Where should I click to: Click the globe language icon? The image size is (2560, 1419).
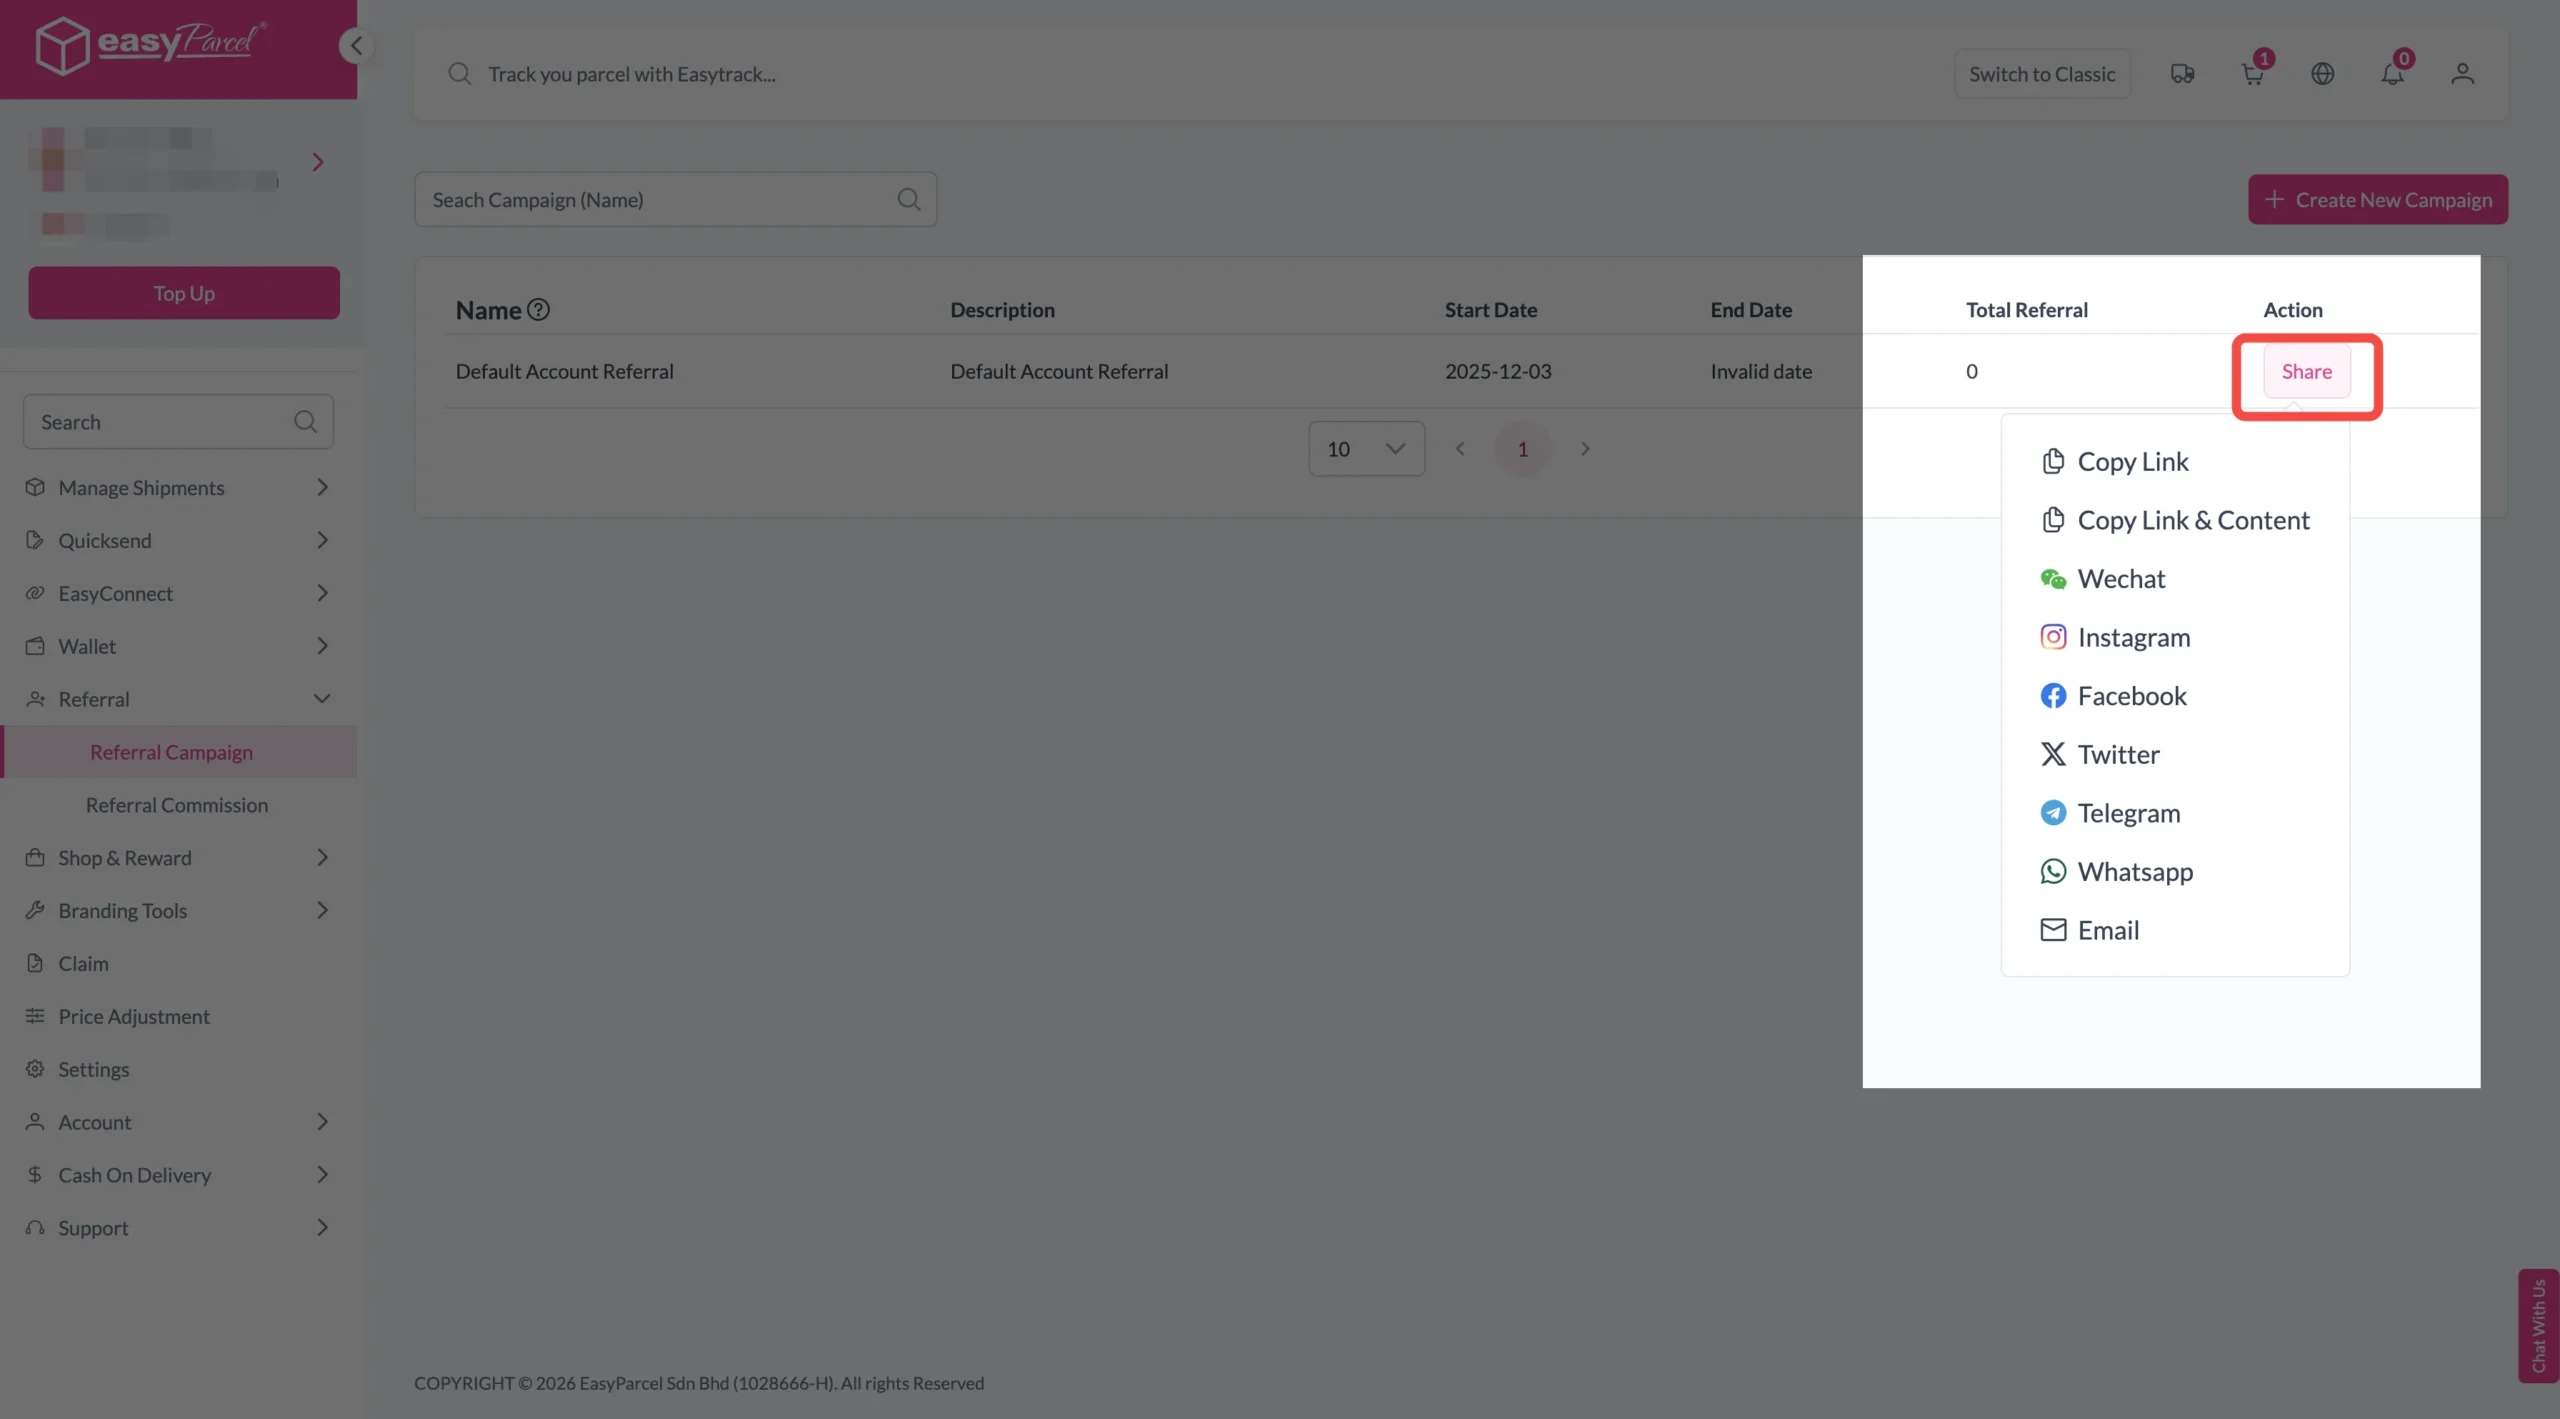coord(2322,74)
